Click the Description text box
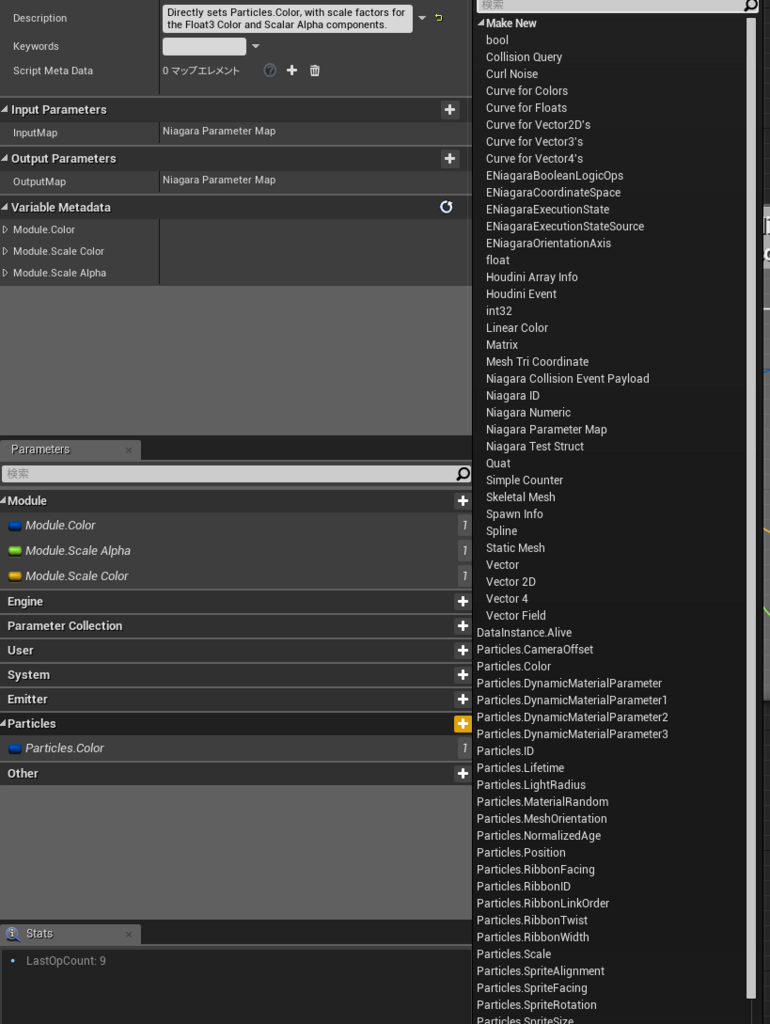 [x=287, y=18]
